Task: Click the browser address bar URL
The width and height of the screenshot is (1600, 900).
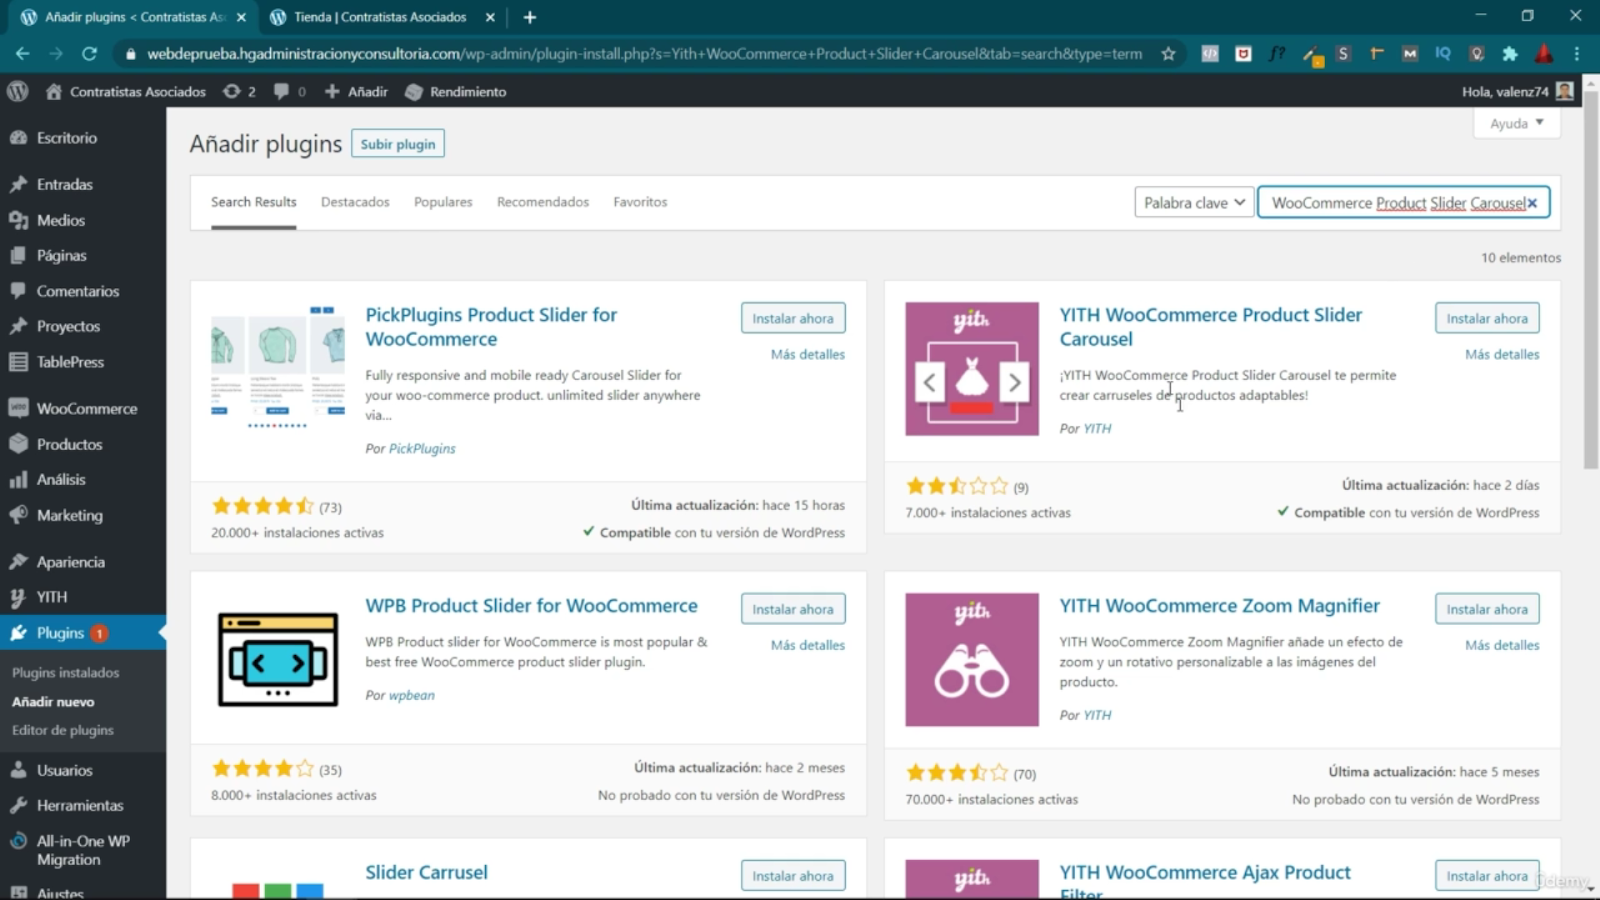Action: [x=644, y=54]
